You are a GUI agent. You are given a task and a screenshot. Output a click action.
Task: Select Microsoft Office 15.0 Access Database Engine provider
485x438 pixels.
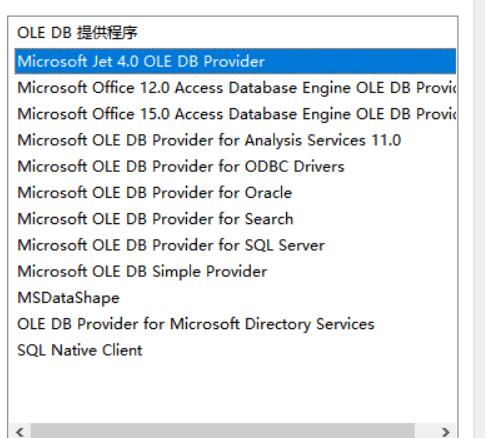(x=235, y=114)
